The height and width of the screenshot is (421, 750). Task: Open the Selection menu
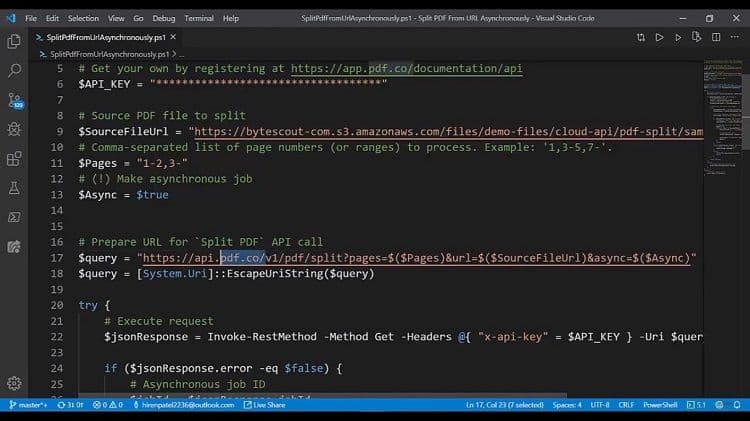(x=83, y=18)
